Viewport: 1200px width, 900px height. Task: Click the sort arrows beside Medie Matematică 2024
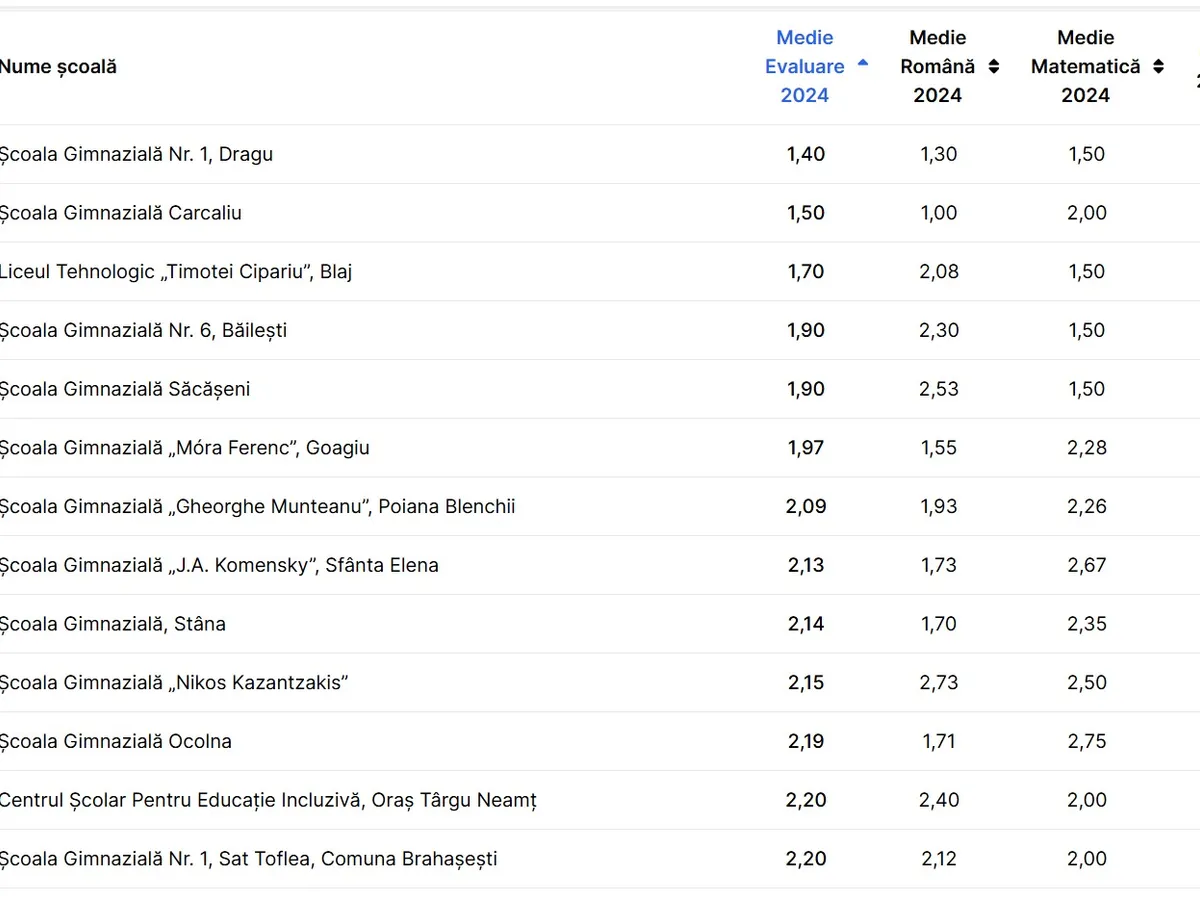pyautogui.click(x=1158, y=67)
